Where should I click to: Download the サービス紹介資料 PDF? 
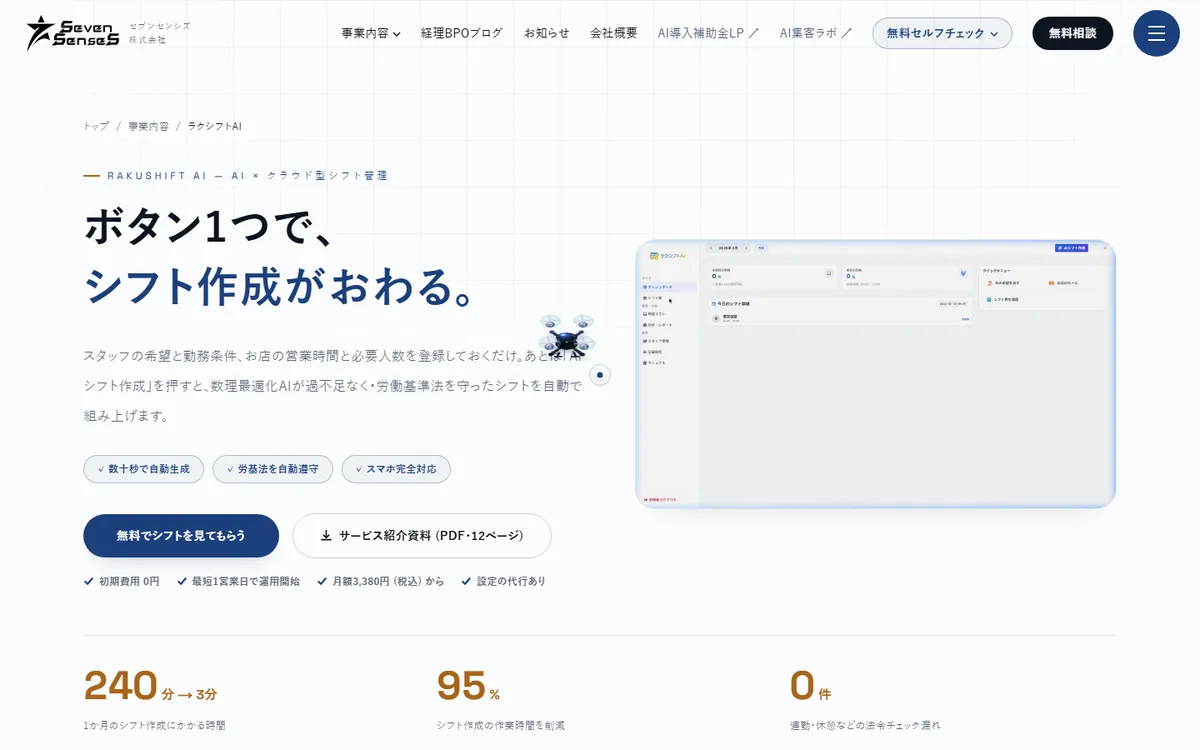[422, 536]
